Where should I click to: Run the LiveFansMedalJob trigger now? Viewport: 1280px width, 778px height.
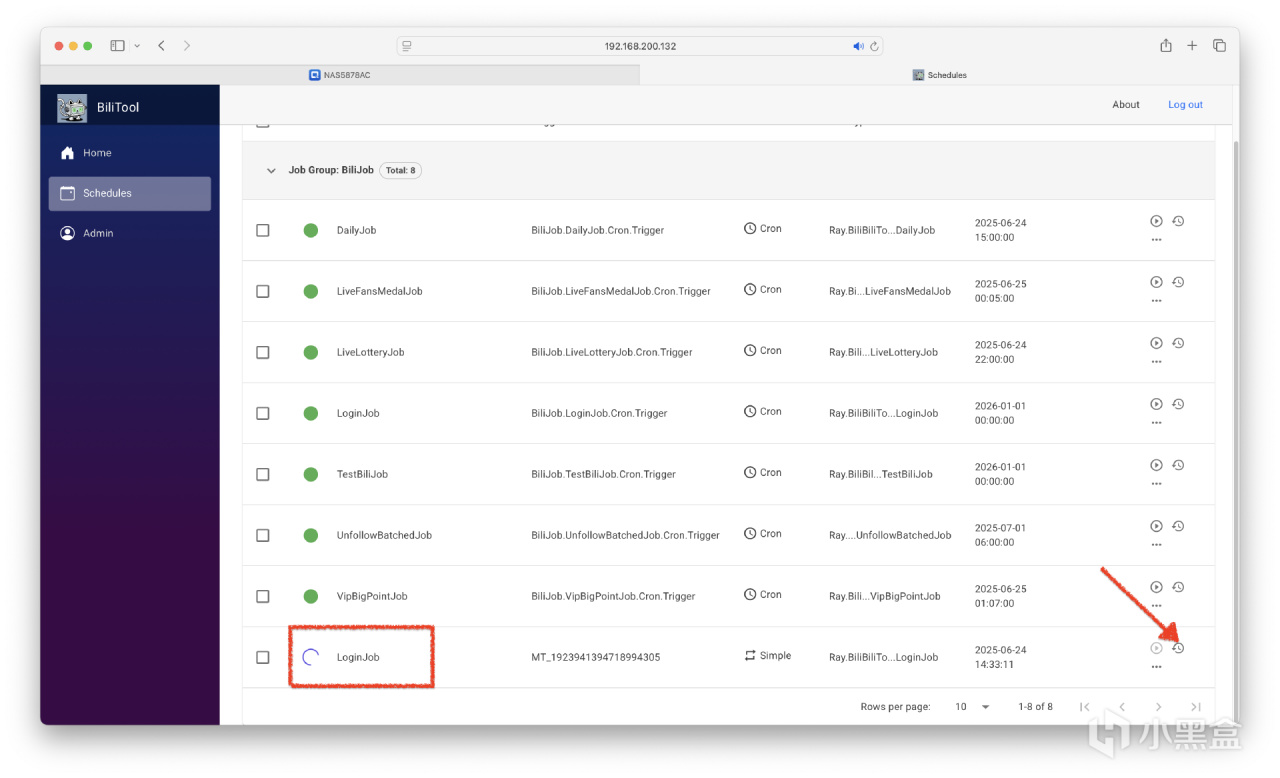click(x=1156, y=282)
